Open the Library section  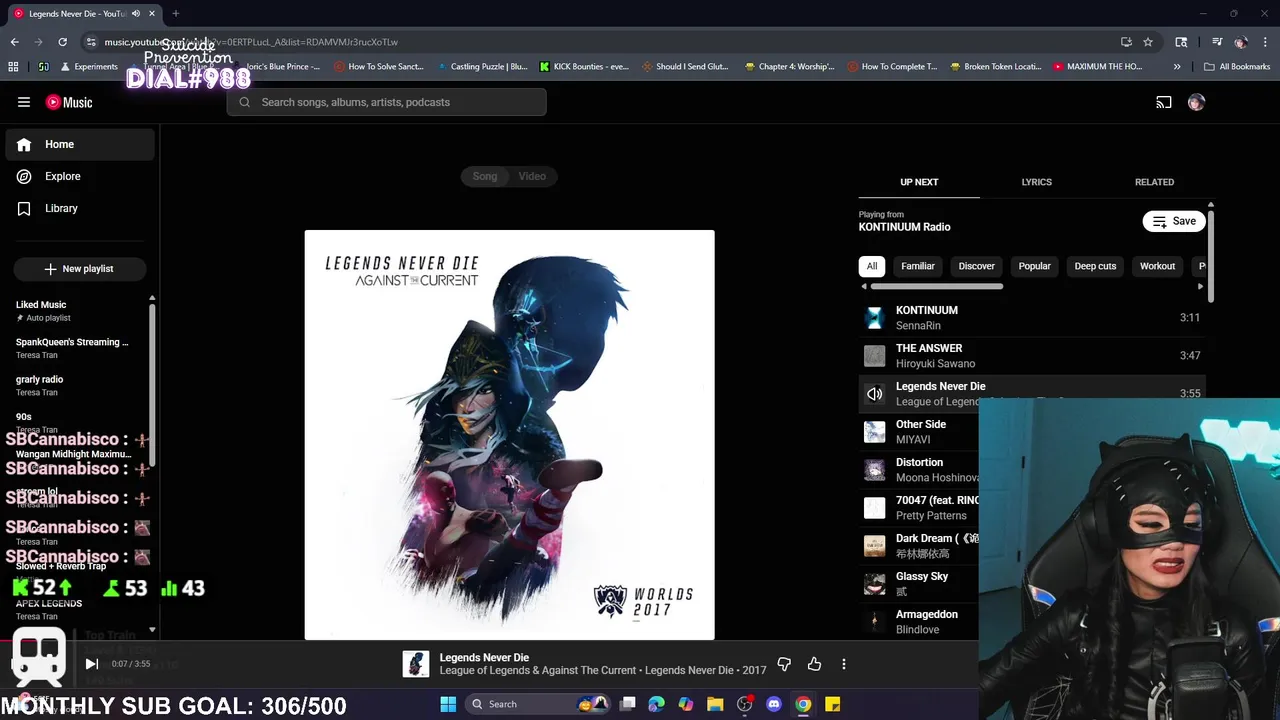coord(80,208)
